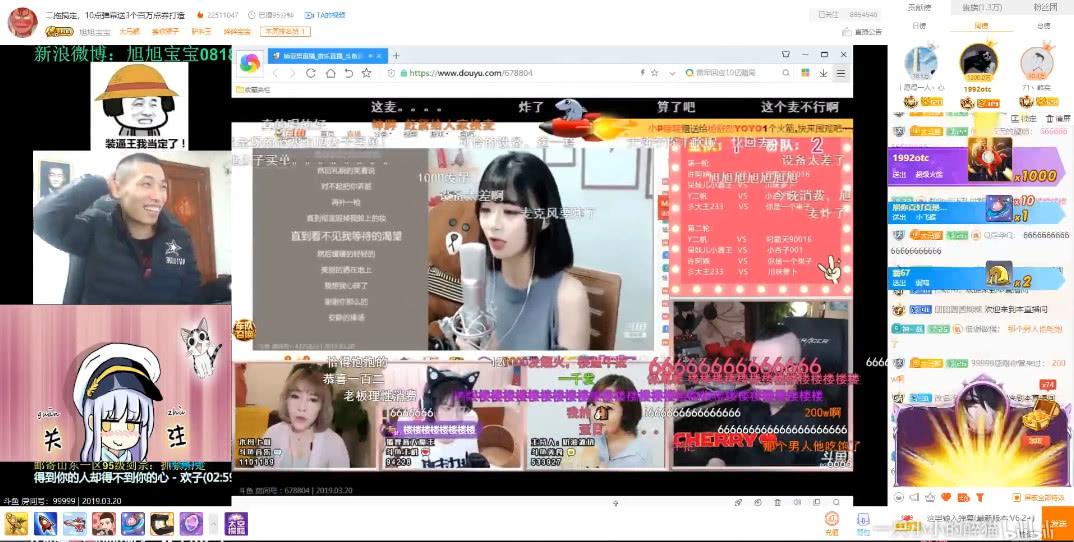Screen dimensions: 1074x542
Task: Click the browser home icon
Action: tap(329, 73)
